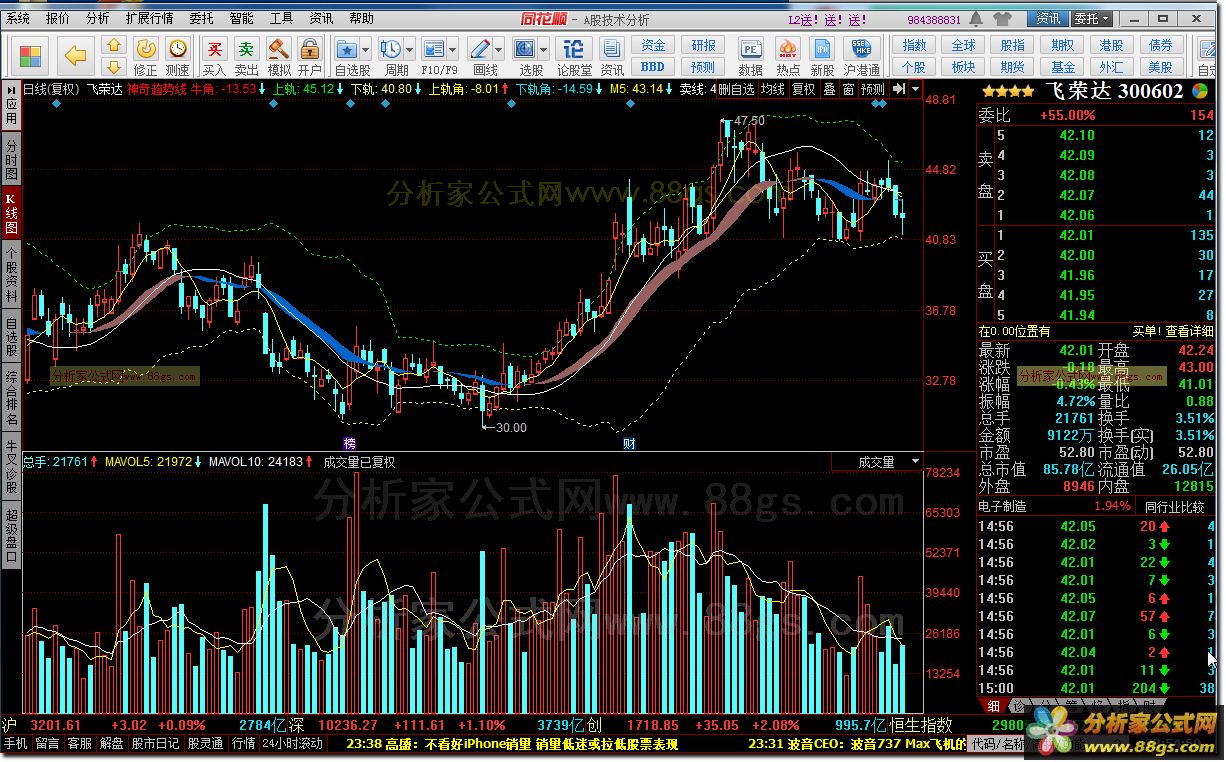Open the 扩展行情 menu
1226x762 pixels.
(149, 18)
